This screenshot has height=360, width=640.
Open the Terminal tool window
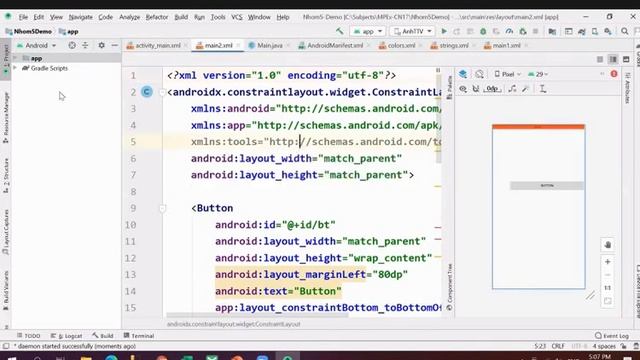point(139,336)
